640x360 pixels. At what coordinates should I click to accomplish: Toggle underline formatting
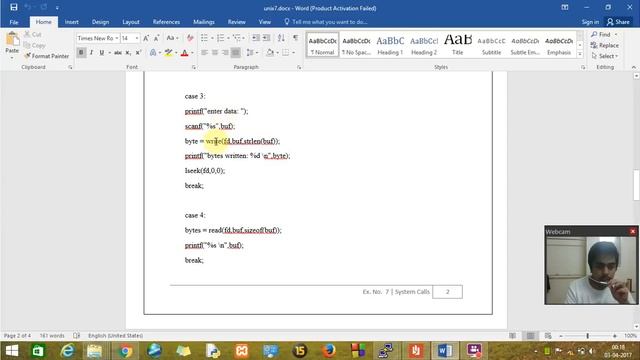102,53
